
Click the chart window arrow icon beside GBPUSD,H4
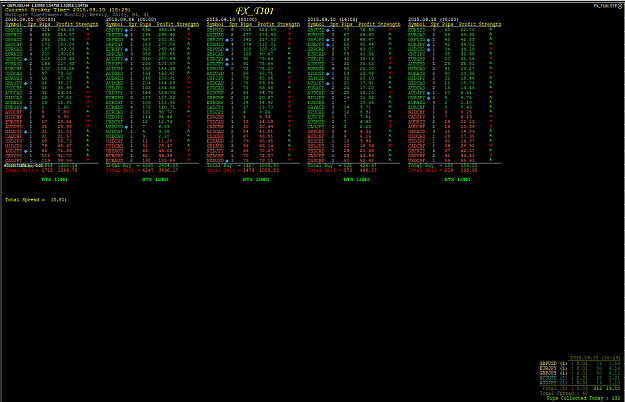coord(4,5)
